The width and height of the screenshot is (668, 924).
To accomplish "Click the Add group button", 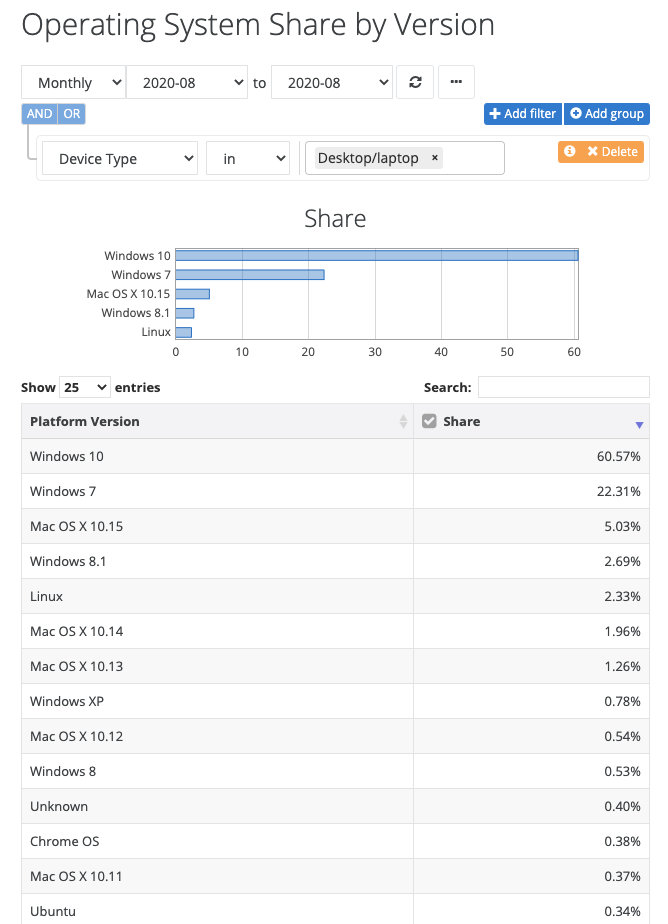I will tap(607, 114).
